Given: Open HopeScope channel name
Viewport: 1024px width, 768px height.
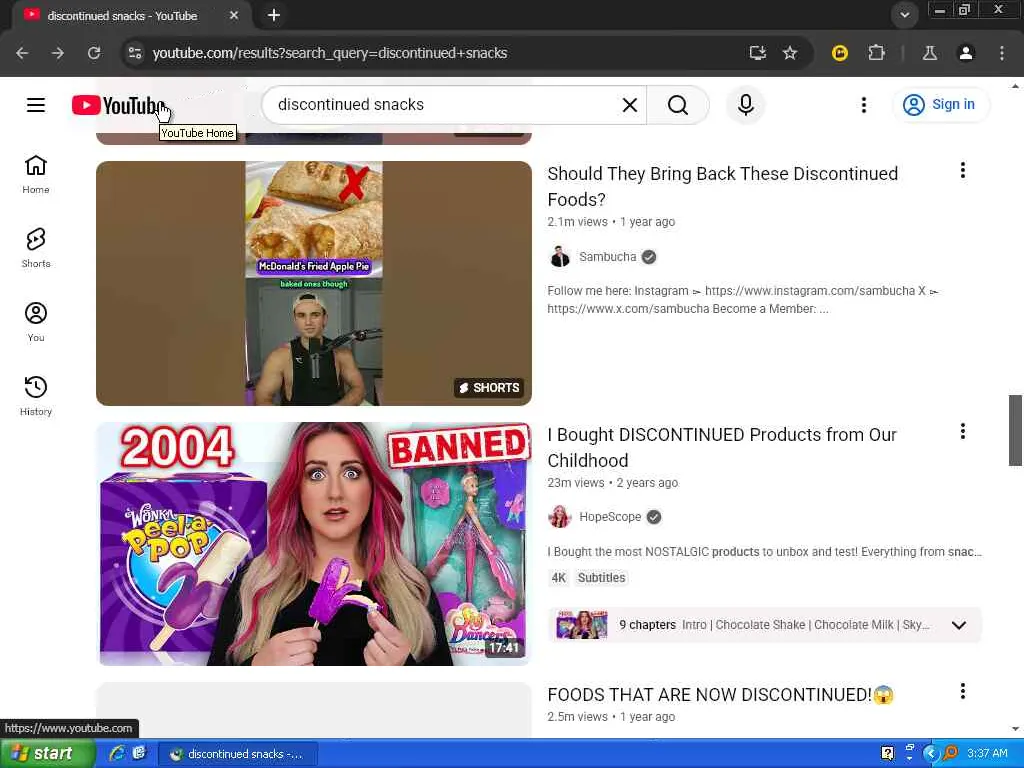Looking at the screenshot, I should tap(610, 517).
